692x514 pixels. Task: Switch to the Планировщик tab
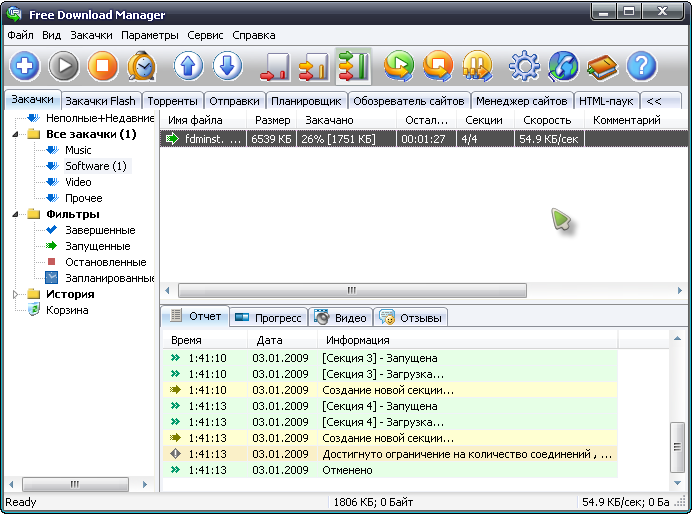pos(306,101)
